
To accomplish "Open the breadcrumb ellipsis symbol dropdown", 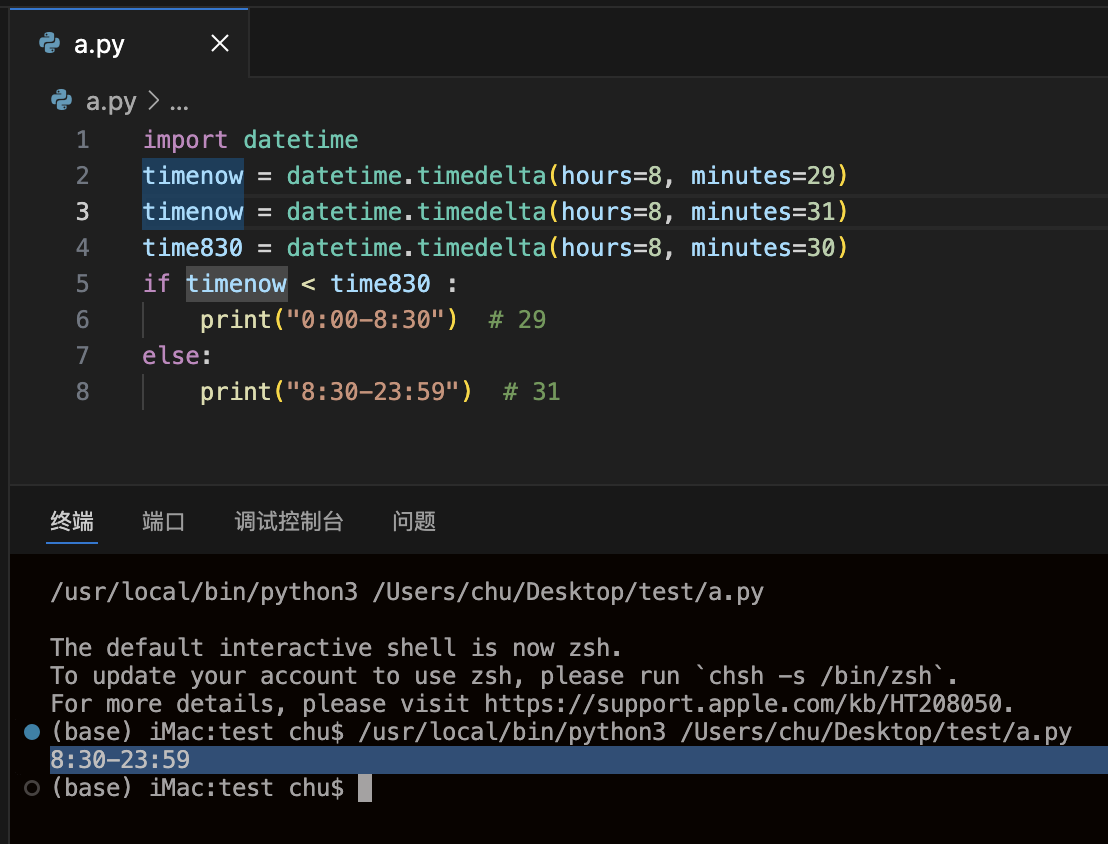I will tap(180, 102).
